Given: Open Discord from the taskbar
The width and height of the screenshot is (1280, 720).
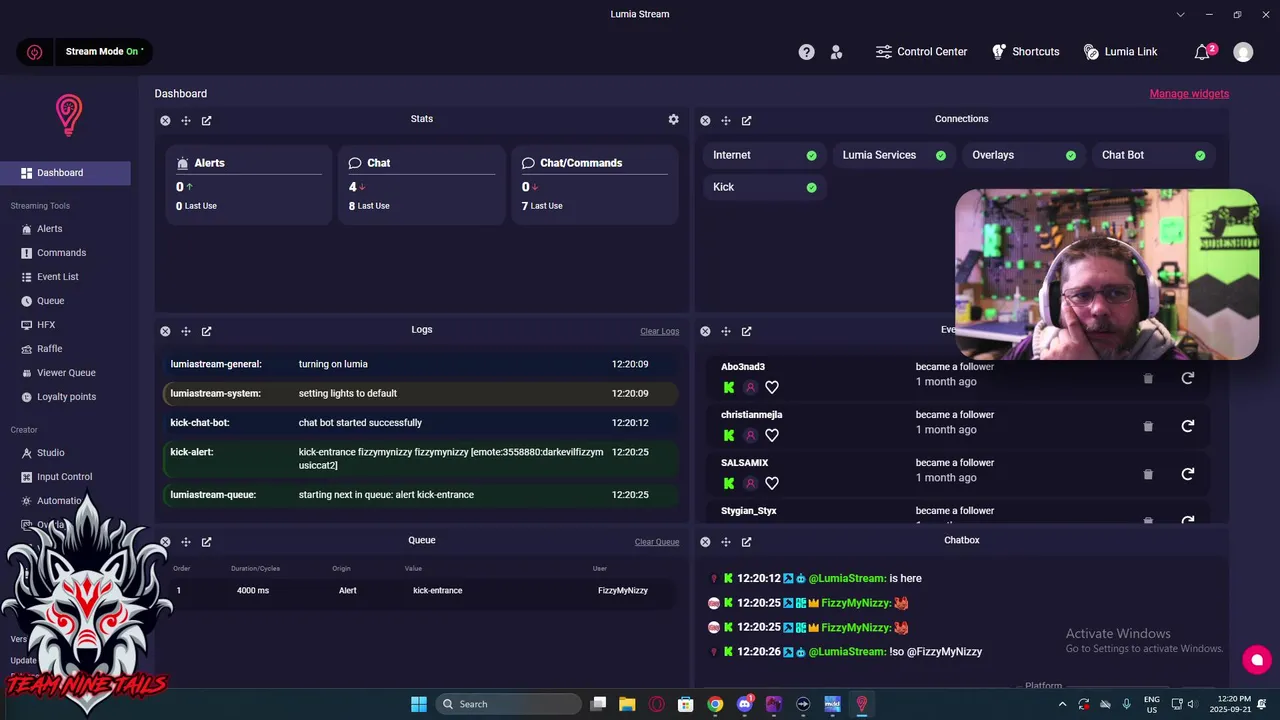Looking at the screenshot, I should coord(744,704).
